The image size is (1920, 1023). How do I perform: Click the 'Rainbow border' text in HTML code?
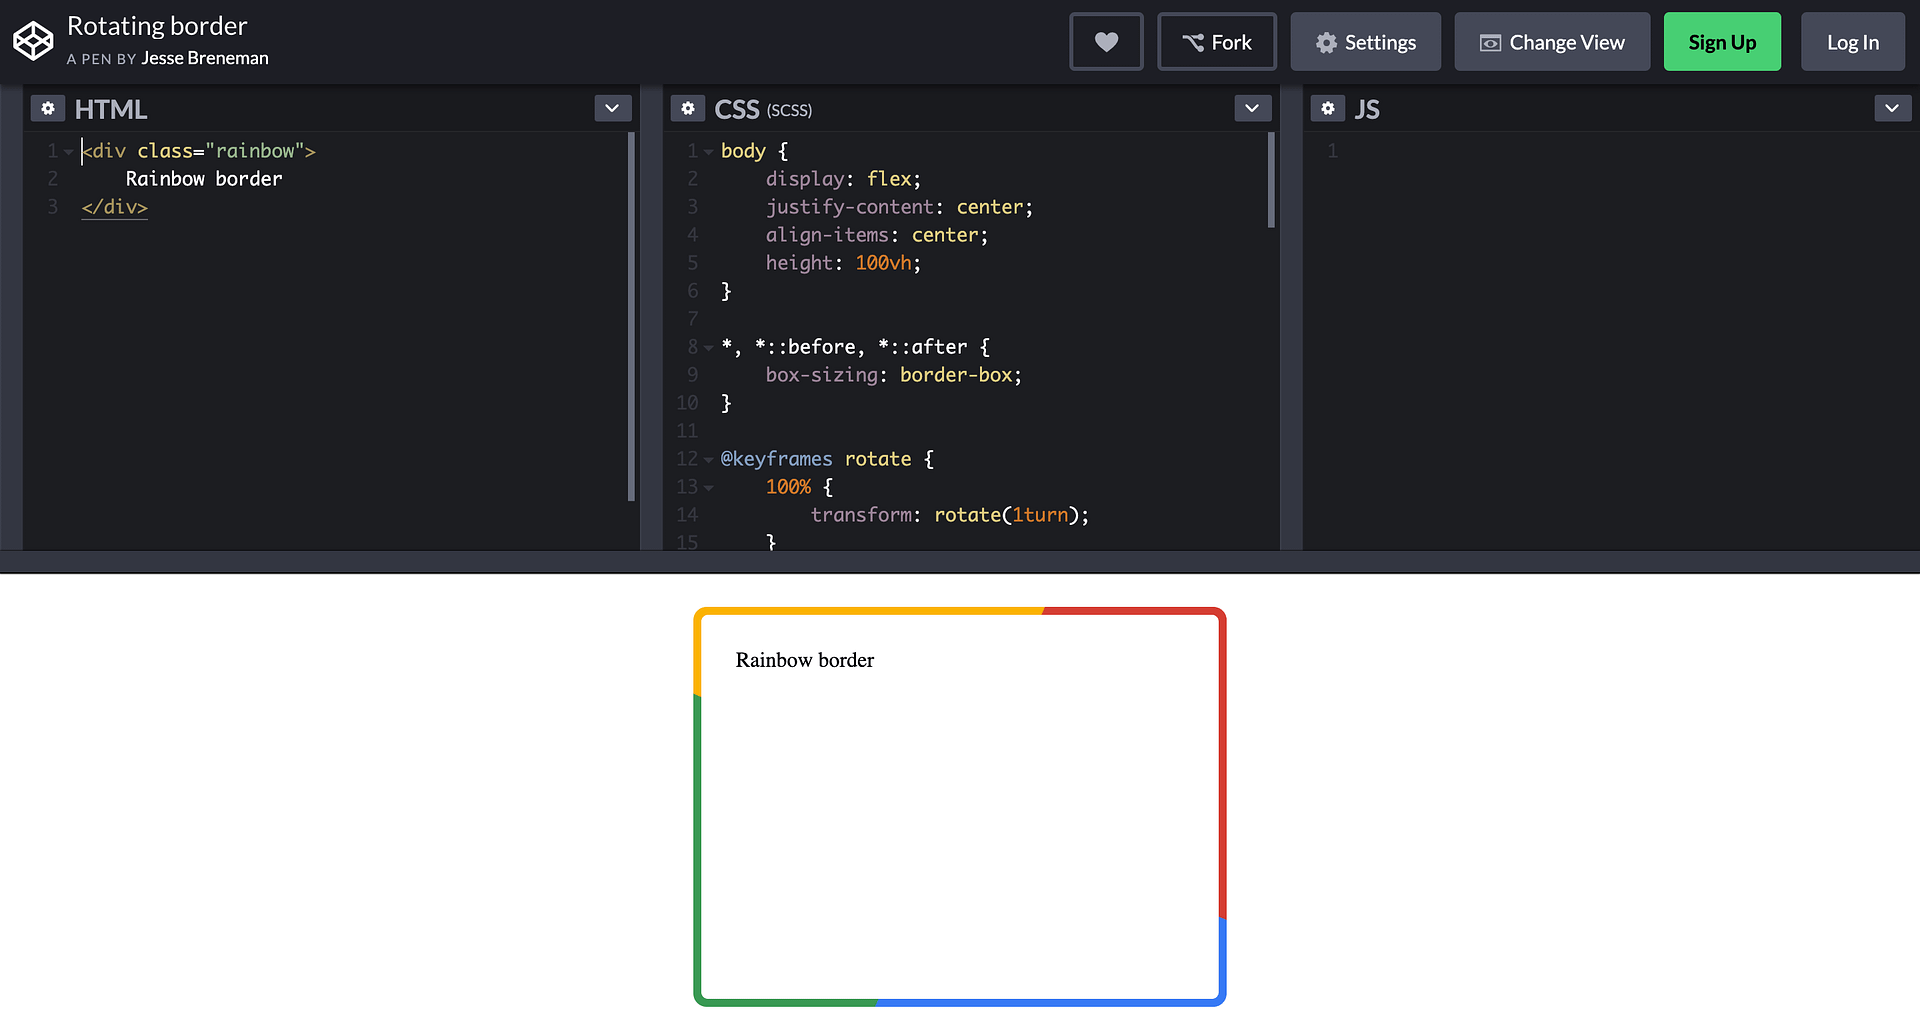[204, 179]
